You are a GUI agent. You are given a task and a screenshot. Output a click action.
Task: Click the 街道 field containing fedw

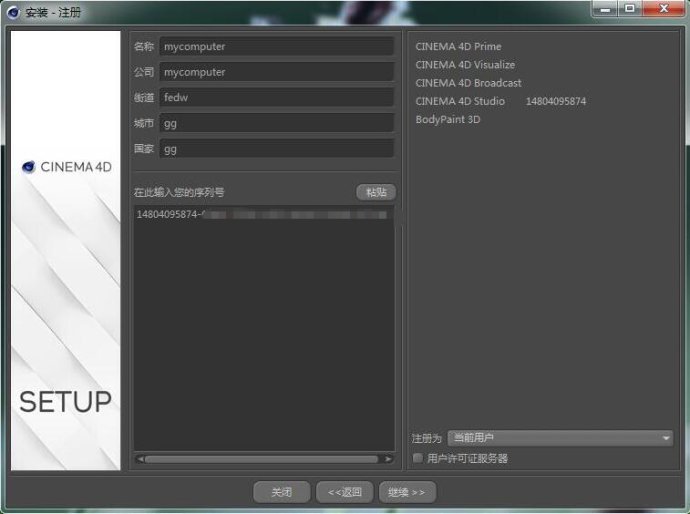(277, 97)
